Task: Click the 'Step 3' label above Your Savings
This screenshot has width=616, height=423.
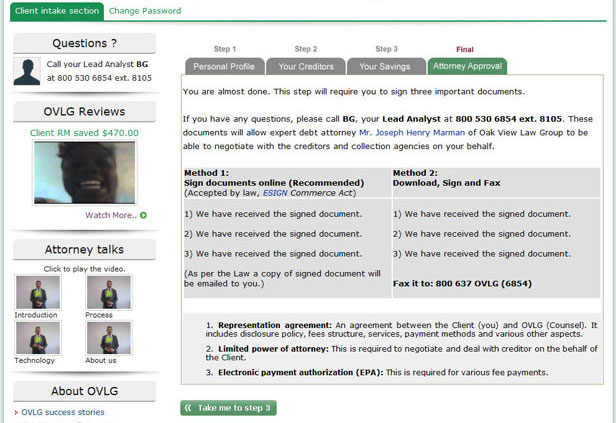Action: click(387, 49)
